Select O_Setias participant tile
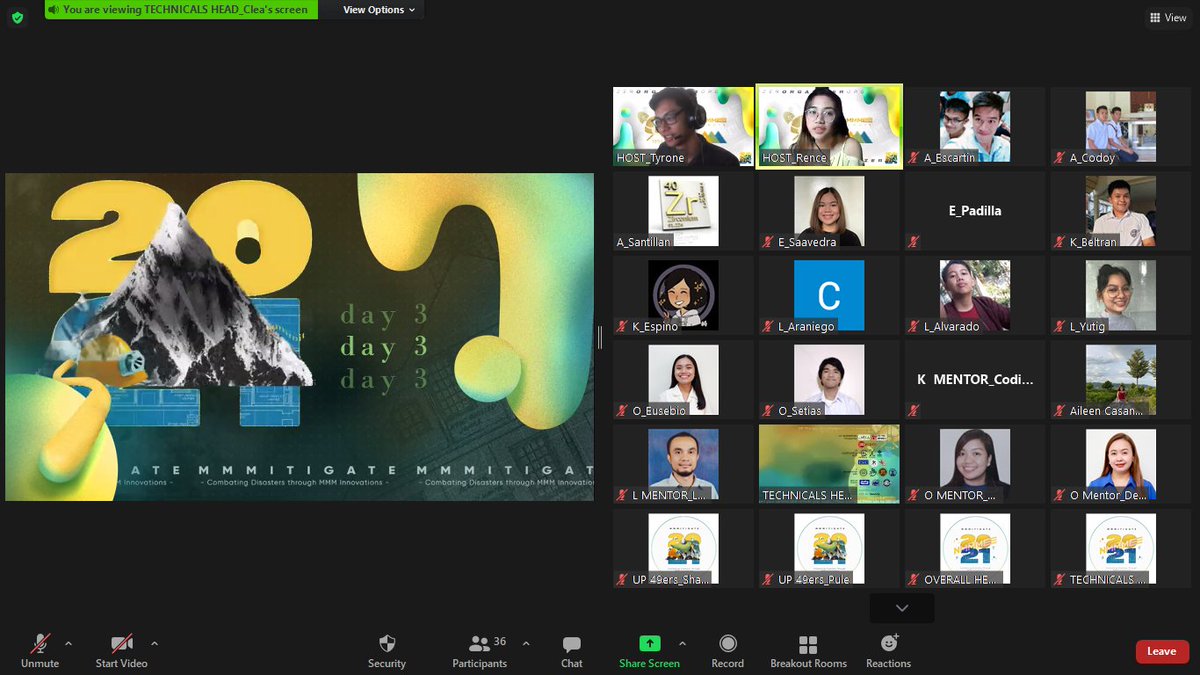The image size is (1200, 675). point(829,380)
